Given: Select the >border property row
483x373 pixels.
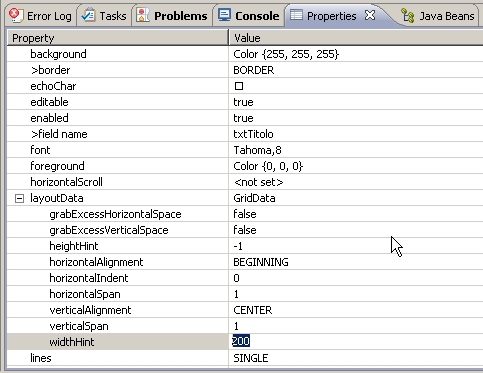Looking at the screenshot, I should [x=245, y=70].
